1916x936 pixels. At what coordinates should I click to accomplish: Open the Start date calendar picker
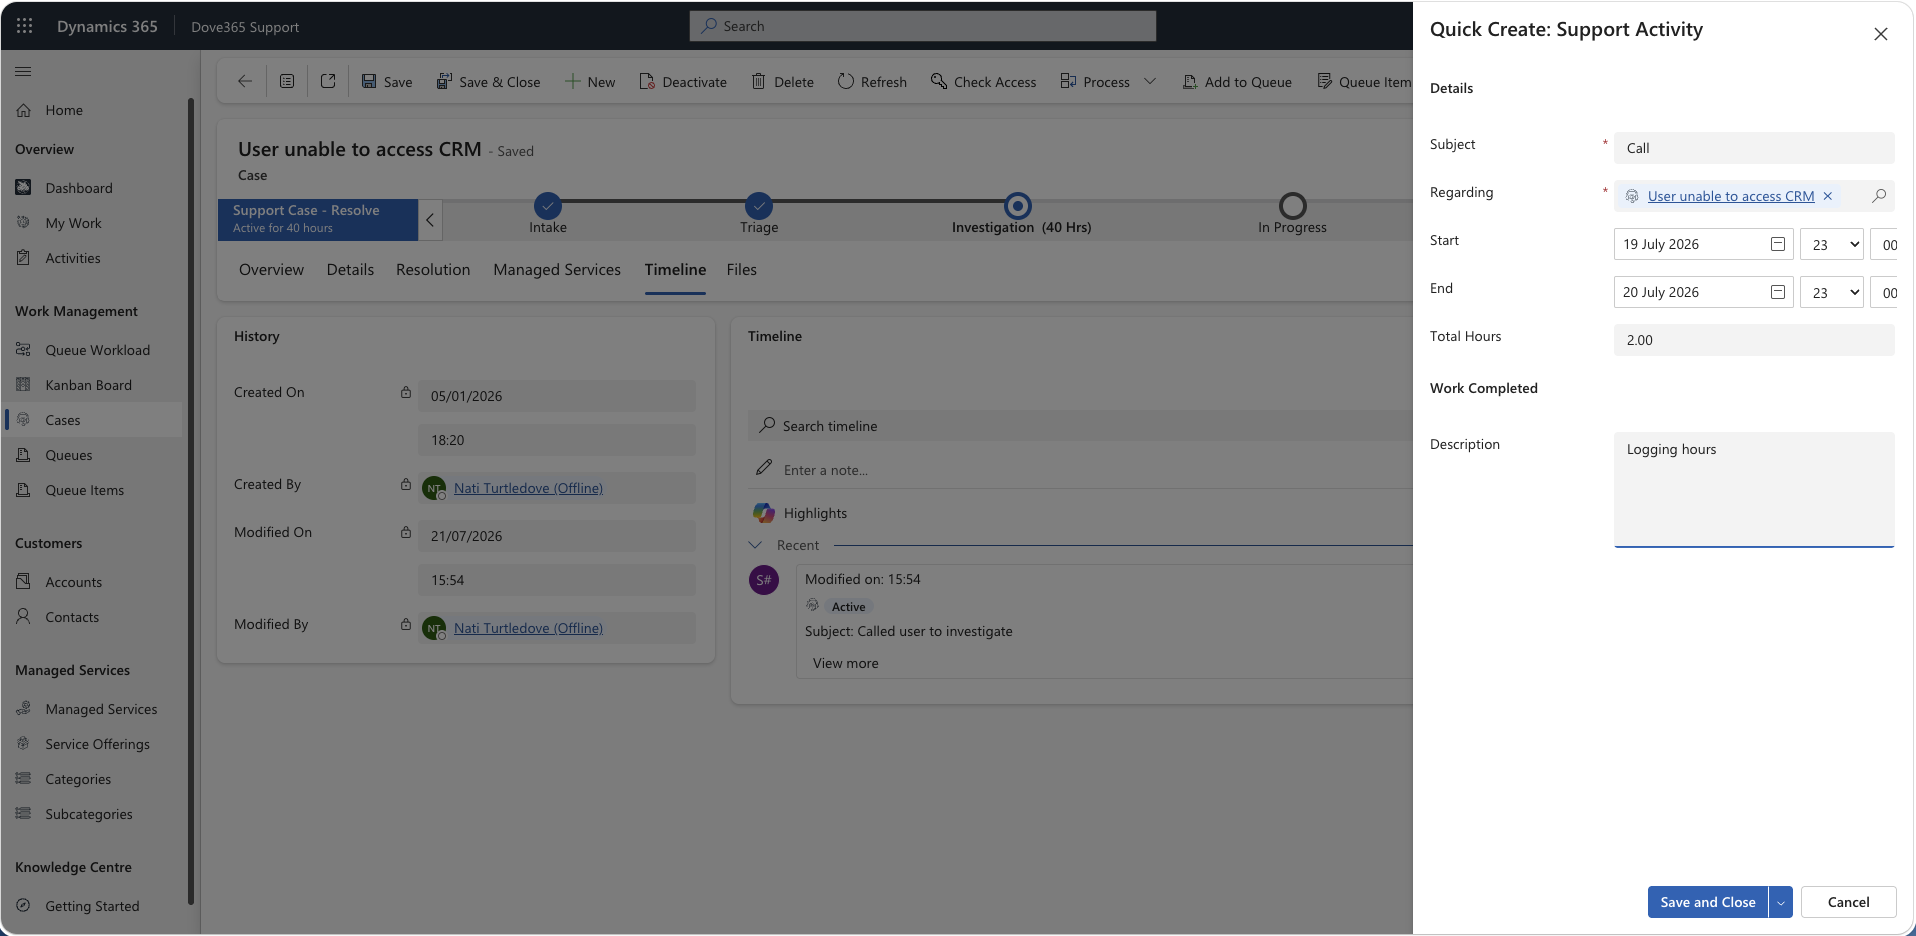(x=1778, y=244)
